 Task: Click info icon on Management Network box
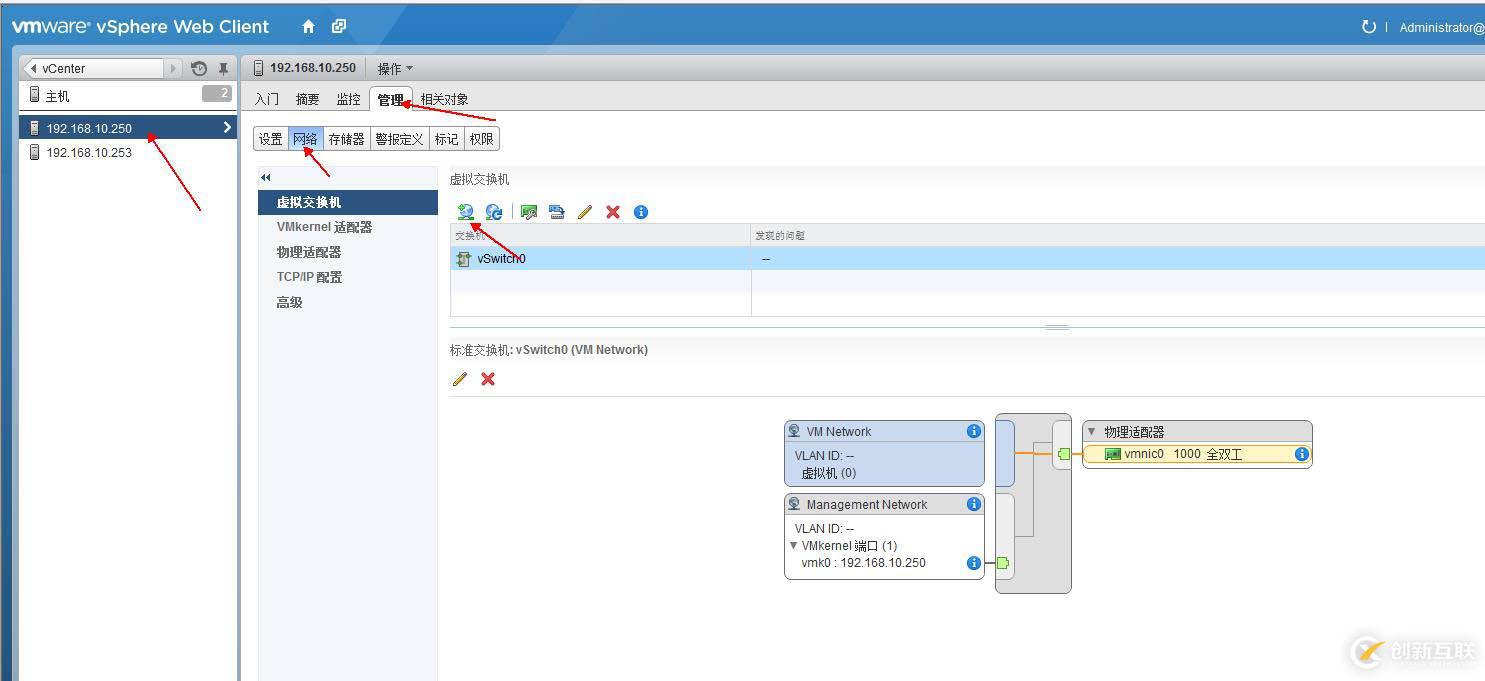tap(973, 504)
